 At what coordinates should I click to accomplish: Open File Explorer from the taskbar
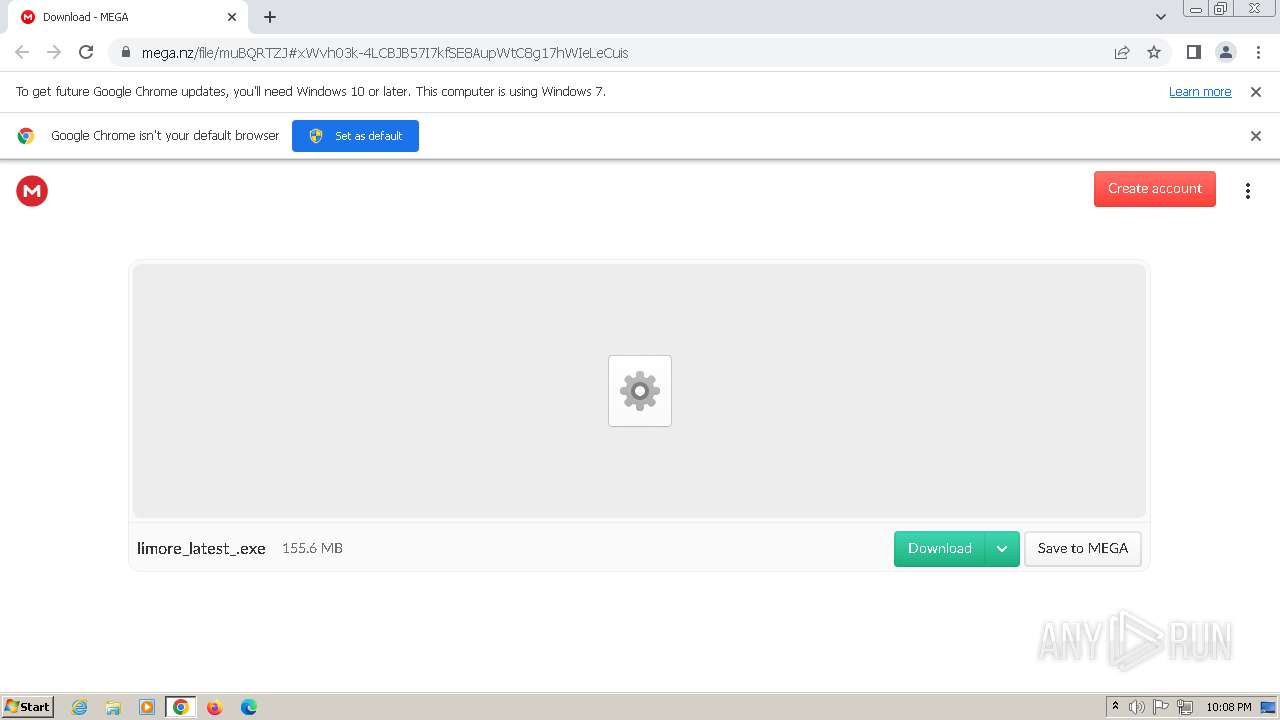pyautogui.click(x=113, y=707)
